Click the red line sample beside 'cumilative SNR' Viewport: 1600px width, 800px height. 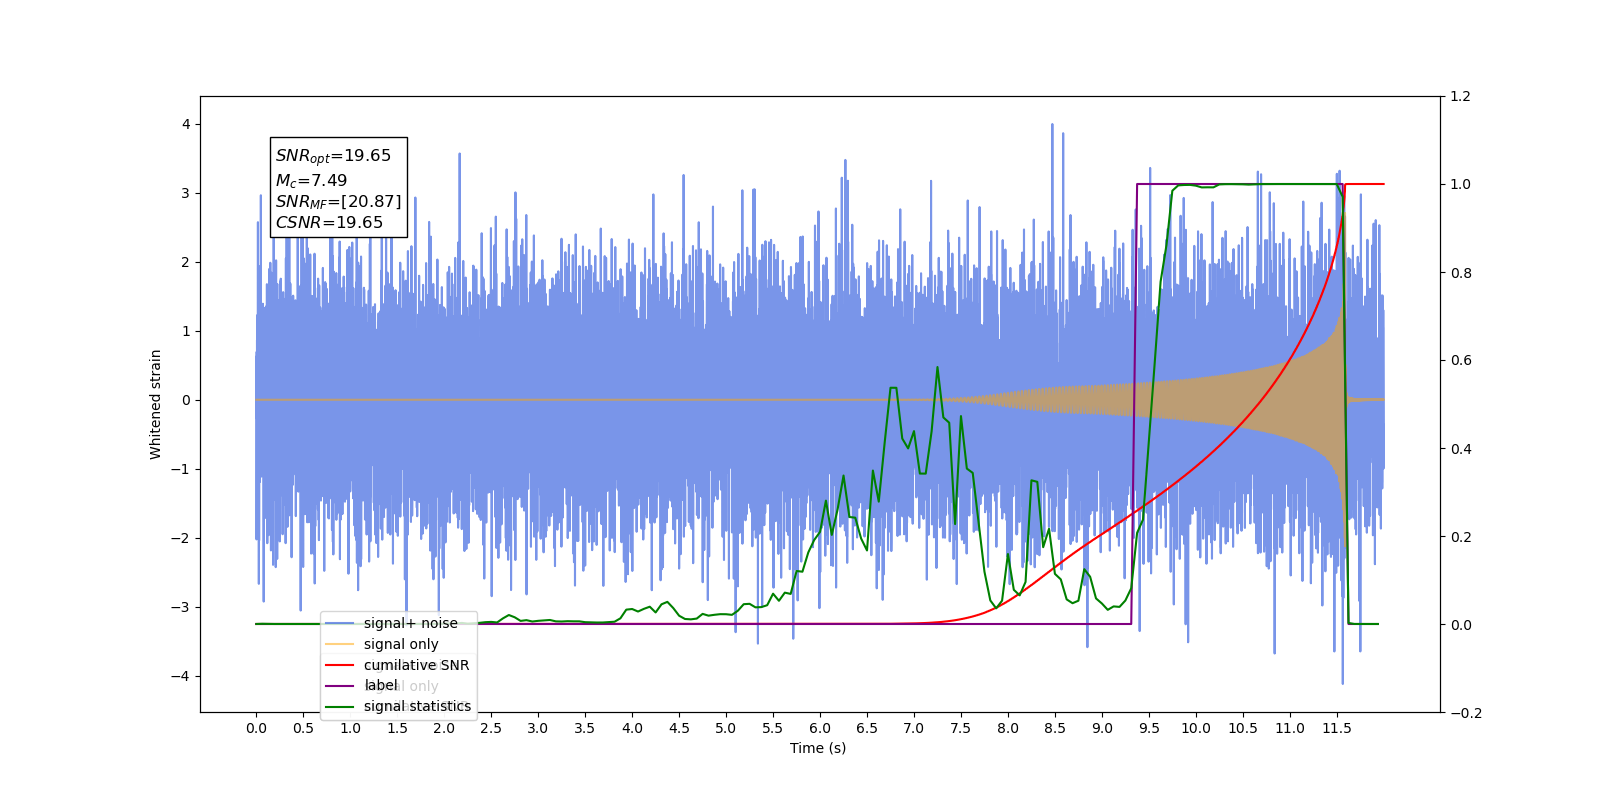click(x=340, y=665)
